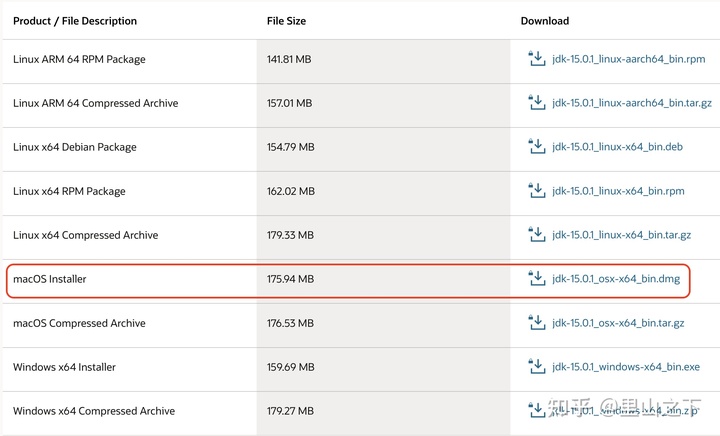Click download icon in Windows x64 Compressed Archive row
Image resolution: width=720 pixels, height=436 pixels.
point(536,410)
